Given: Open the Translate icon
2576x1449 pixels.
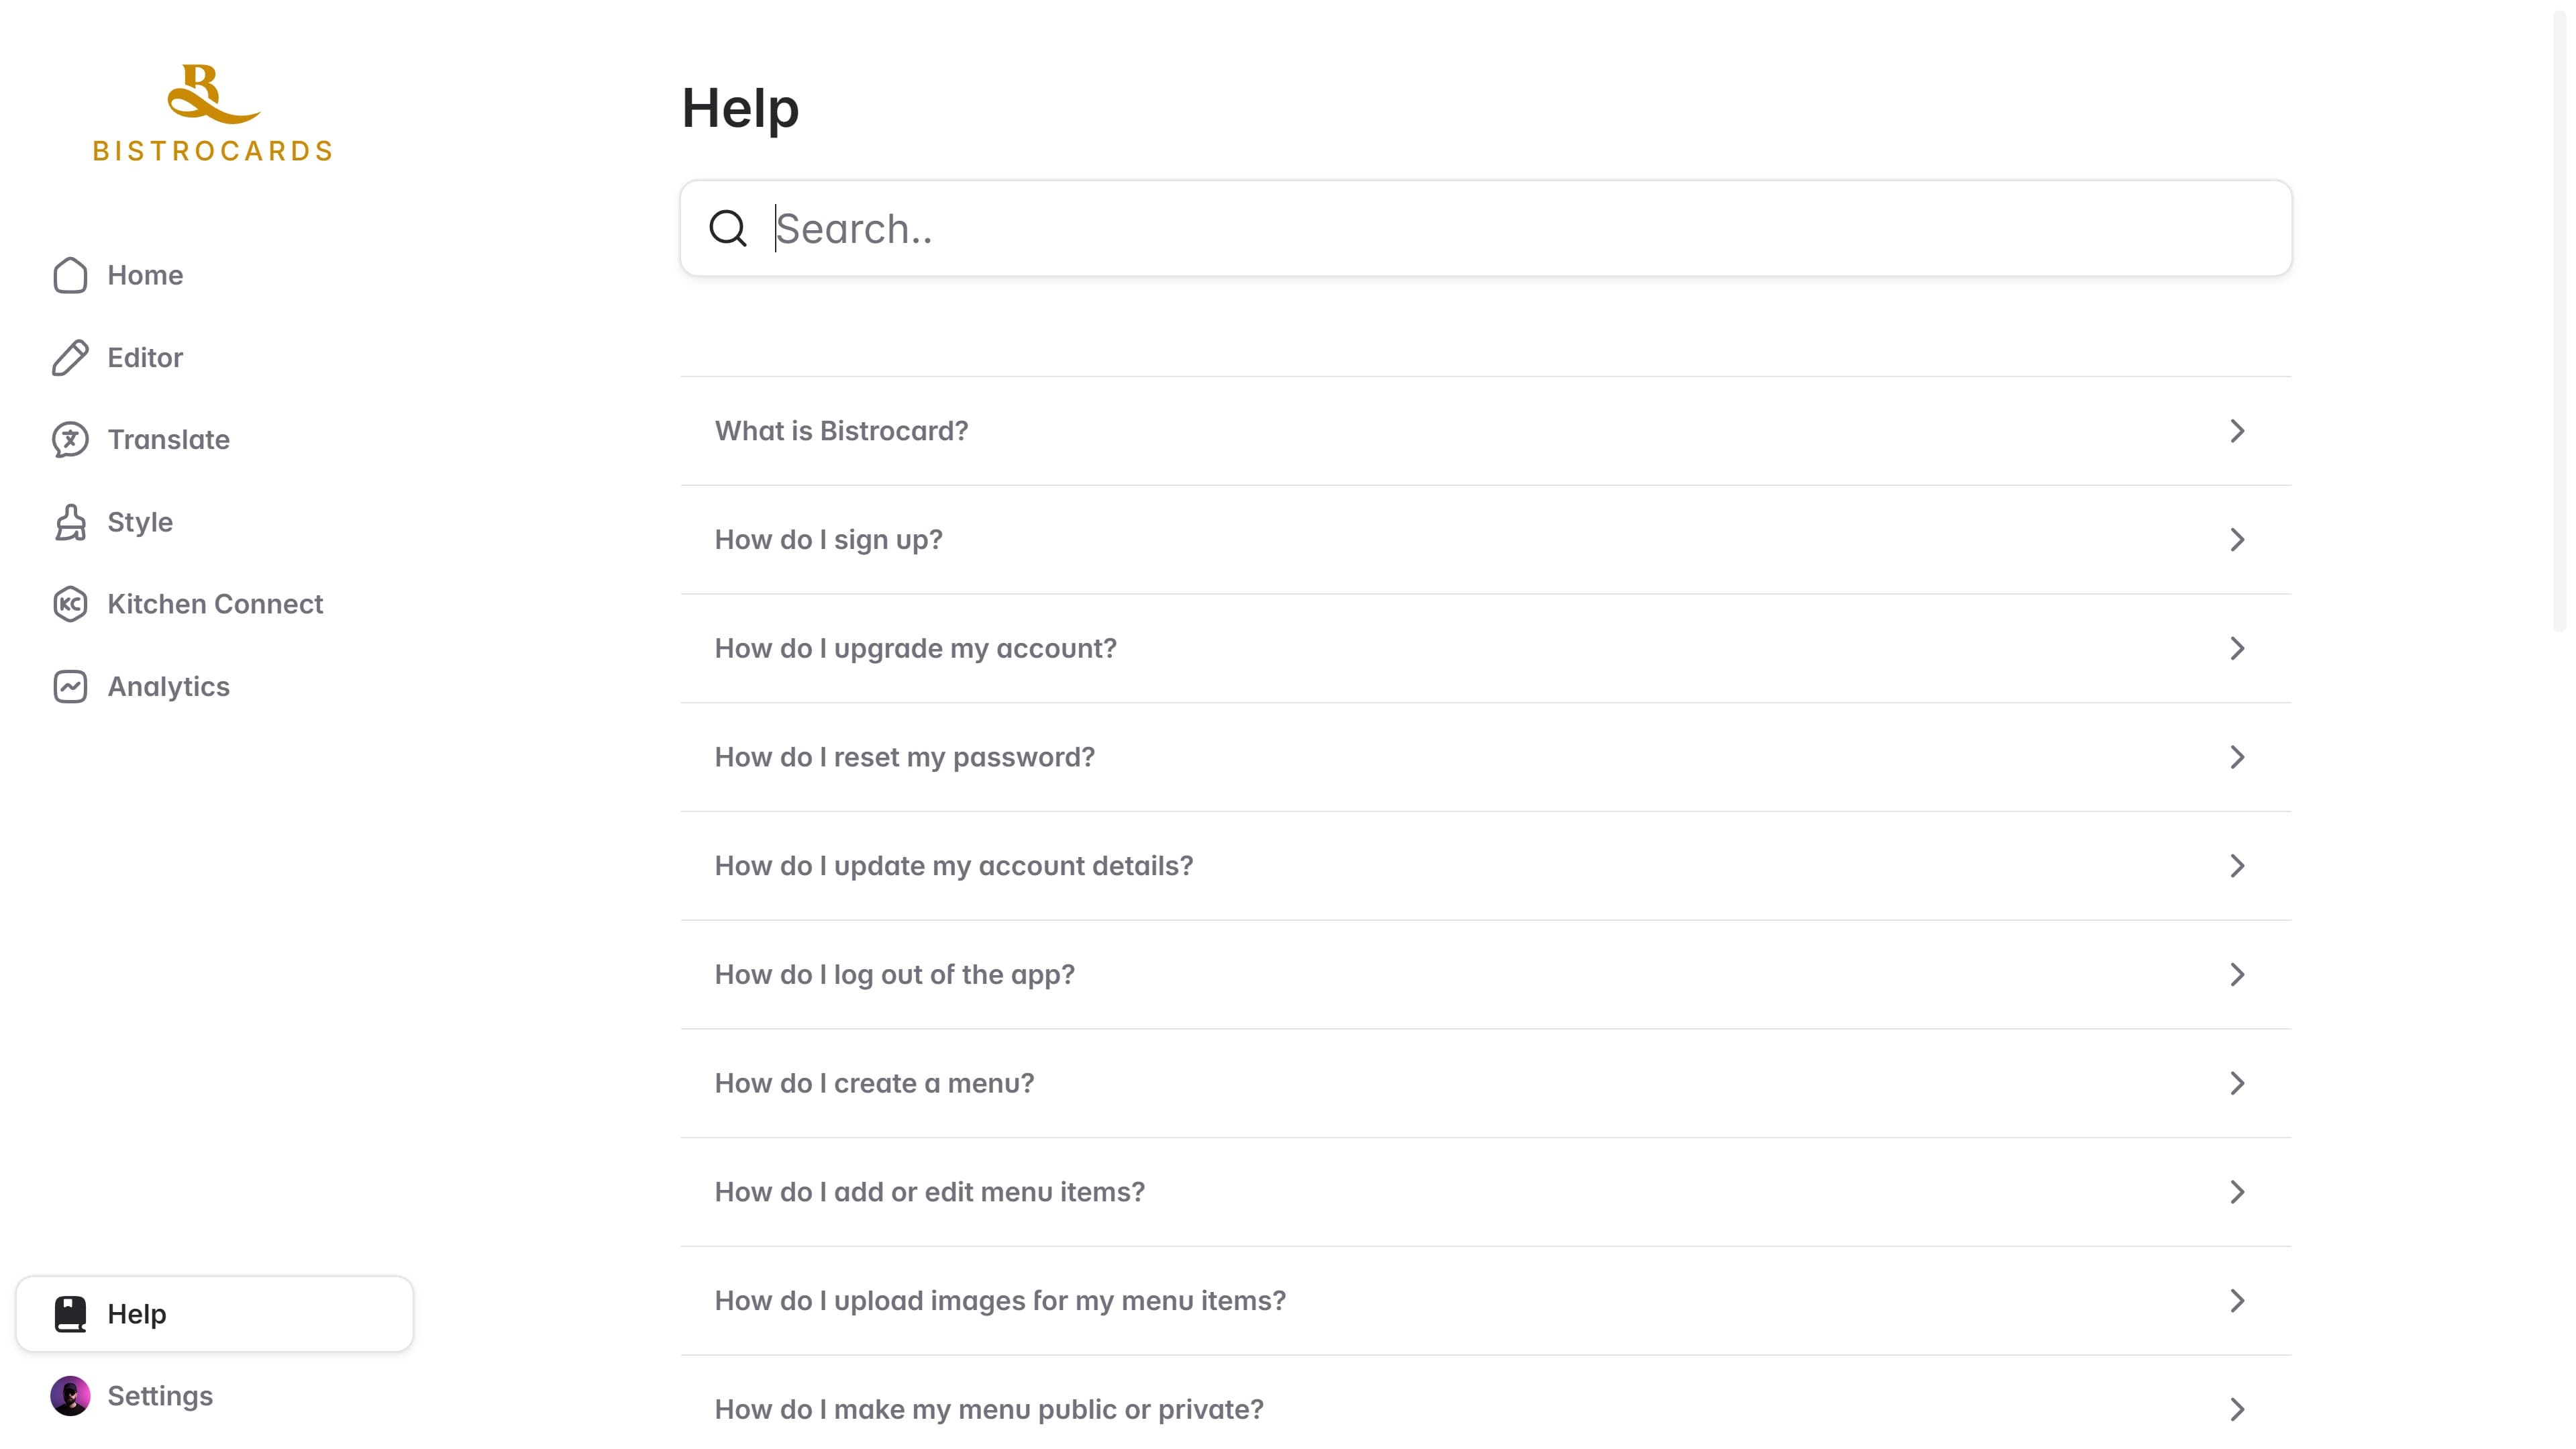Looking at the screenshot, I should [70, 440].
